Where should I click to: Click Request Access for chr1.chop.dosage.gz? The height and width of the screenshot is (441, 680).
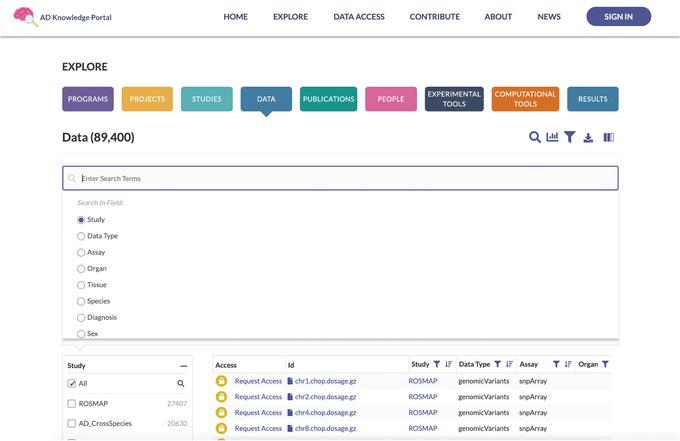[x=258, y=381]
